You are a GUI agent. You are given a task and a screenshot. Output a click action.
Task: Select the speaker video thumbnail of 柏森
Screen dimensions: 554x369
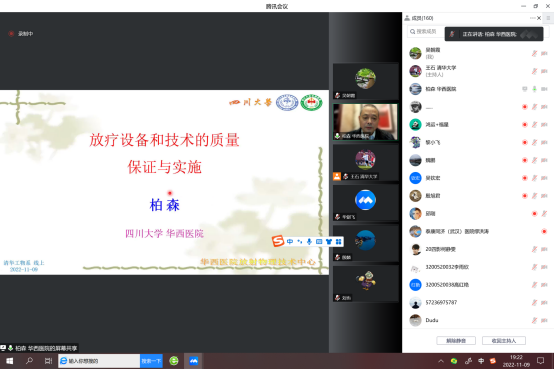pyautogui.click(x=365, y=122)
